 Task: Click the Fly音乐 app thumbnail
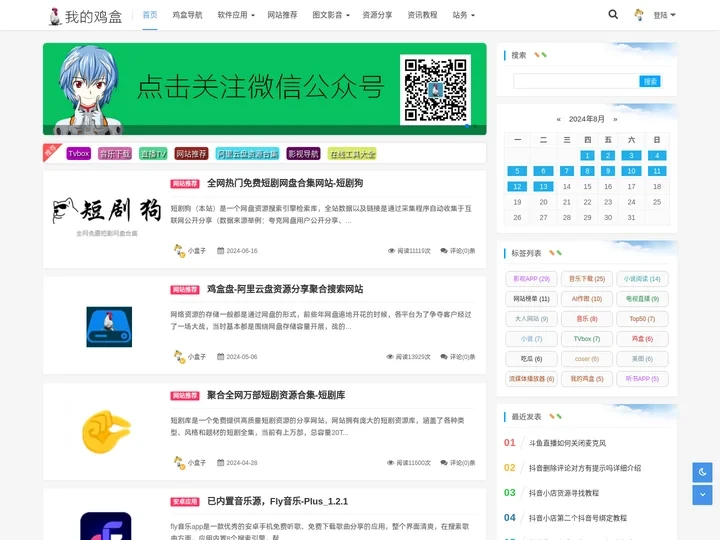tap(106, 526)
